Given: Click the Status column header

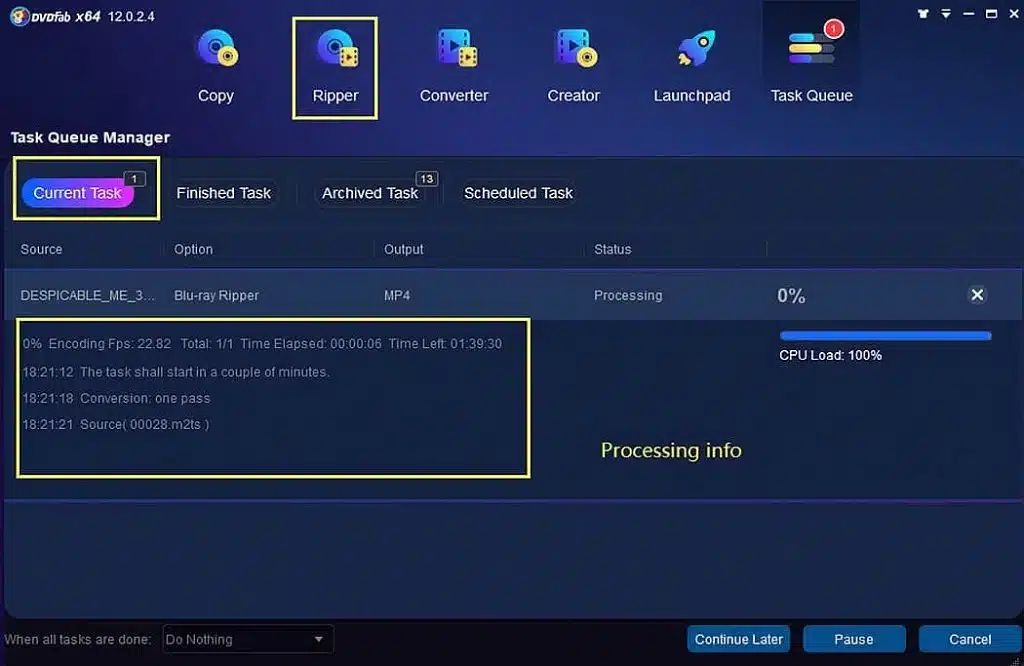Looking at the screenshot, I should click(613, 249).
